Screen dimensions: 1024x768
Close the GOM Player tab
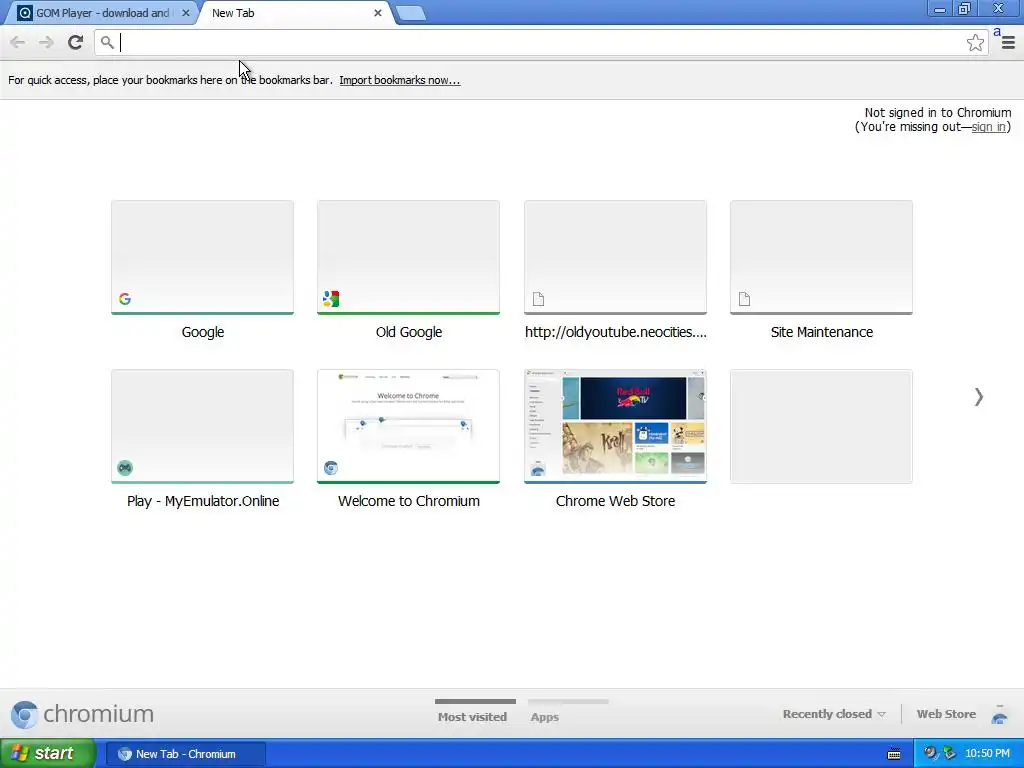(185, 13)
